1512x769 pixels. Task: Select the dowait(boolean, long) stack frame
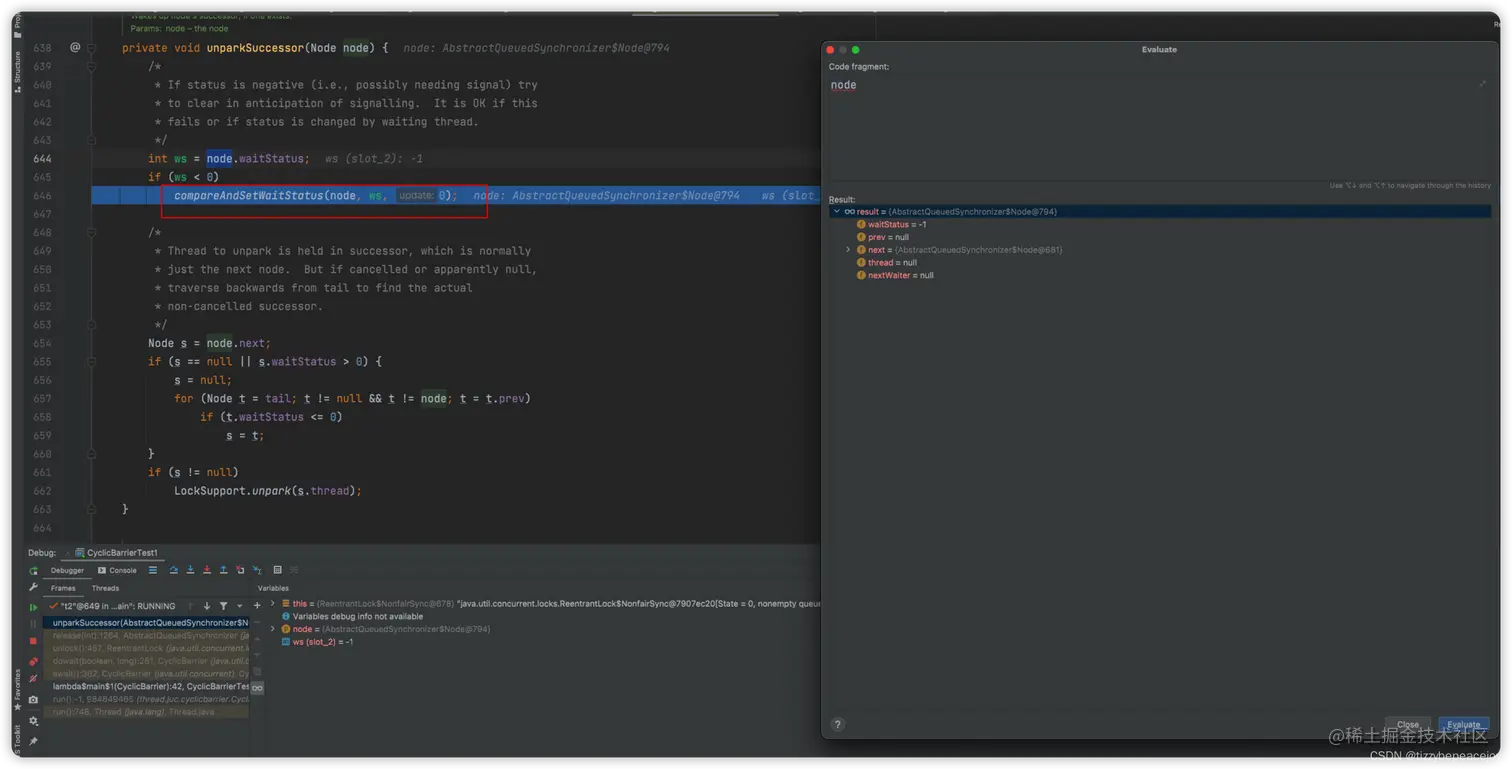coord(146,661)
